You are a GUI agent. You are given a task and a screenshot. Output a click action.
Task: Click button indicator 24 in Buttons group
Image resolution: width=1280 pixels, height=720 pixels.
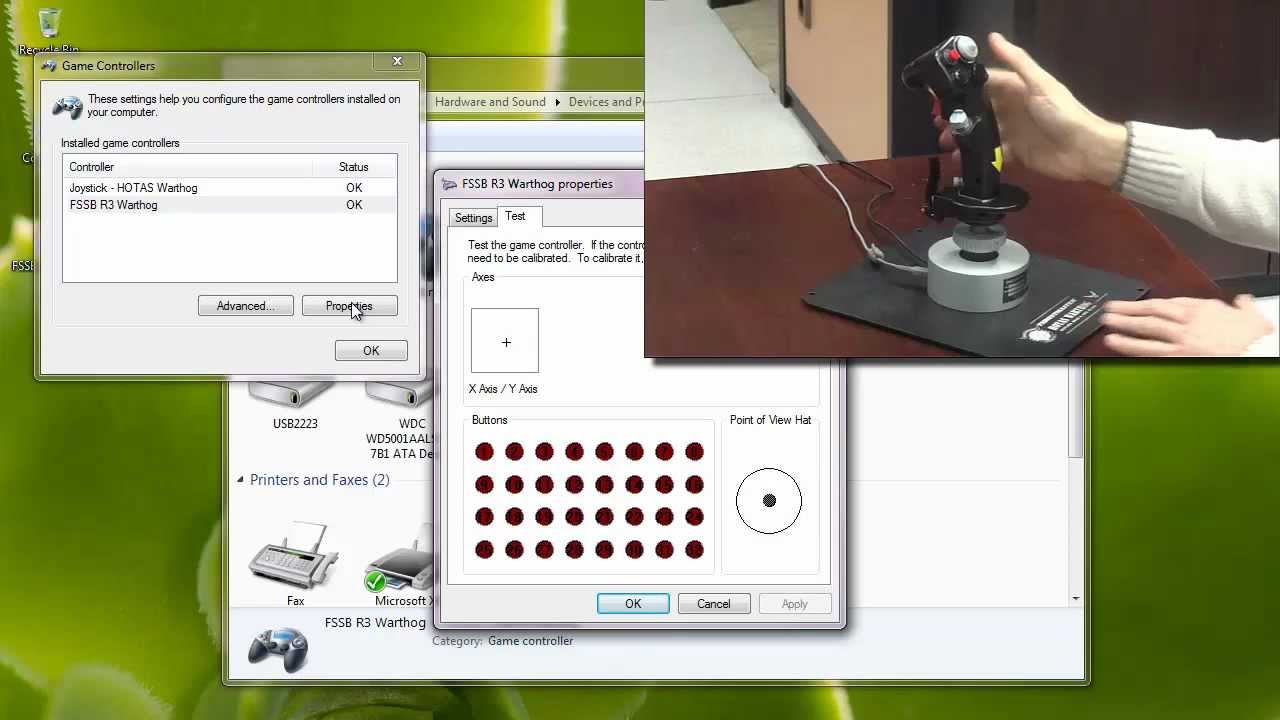[x=694, y=517]
